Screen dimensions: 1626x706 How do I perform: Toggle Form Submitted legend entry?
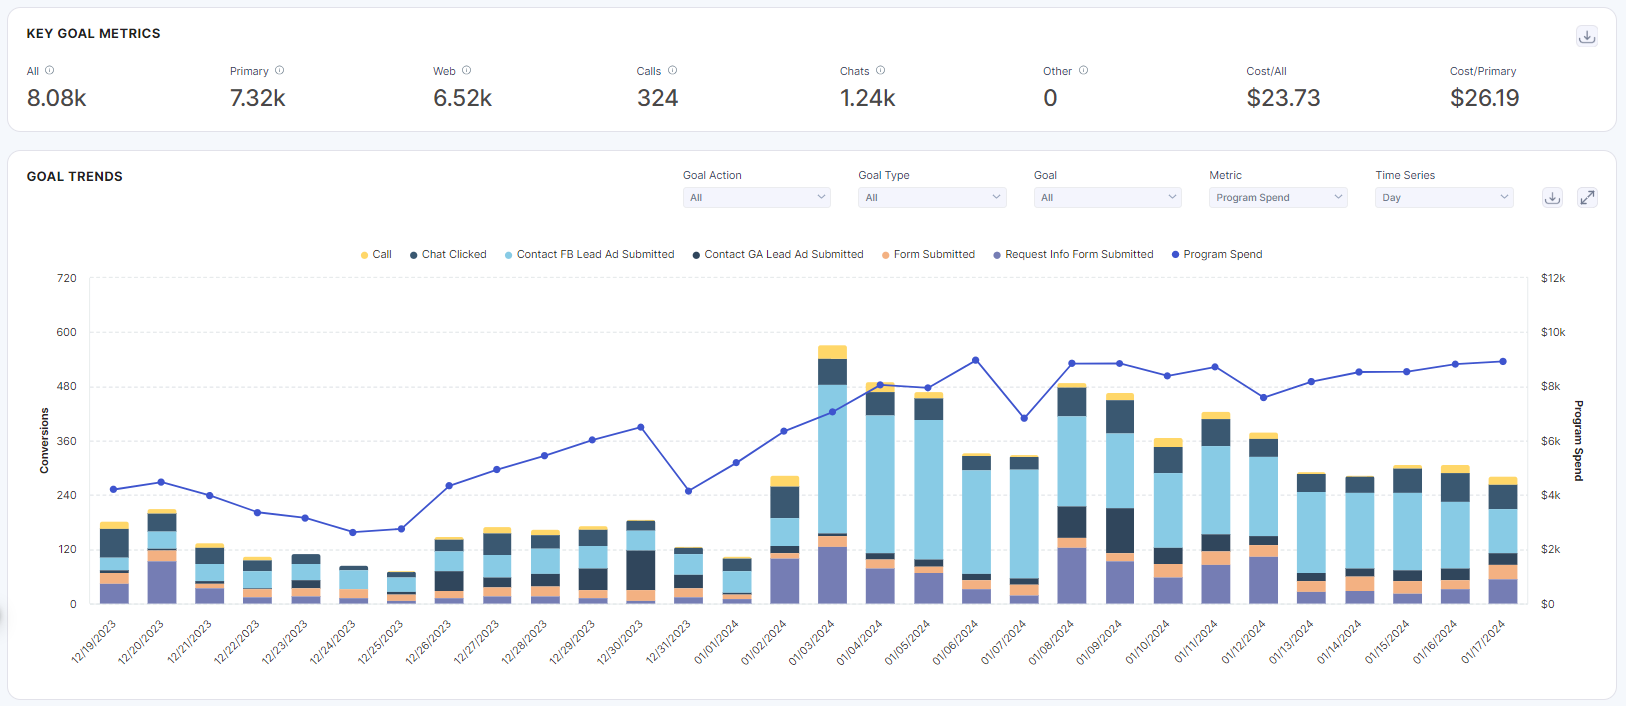(929, 255)
